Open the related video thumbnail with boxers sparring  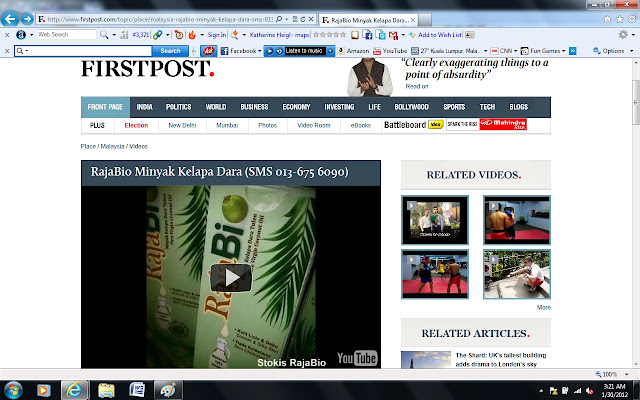pos(435,274)
